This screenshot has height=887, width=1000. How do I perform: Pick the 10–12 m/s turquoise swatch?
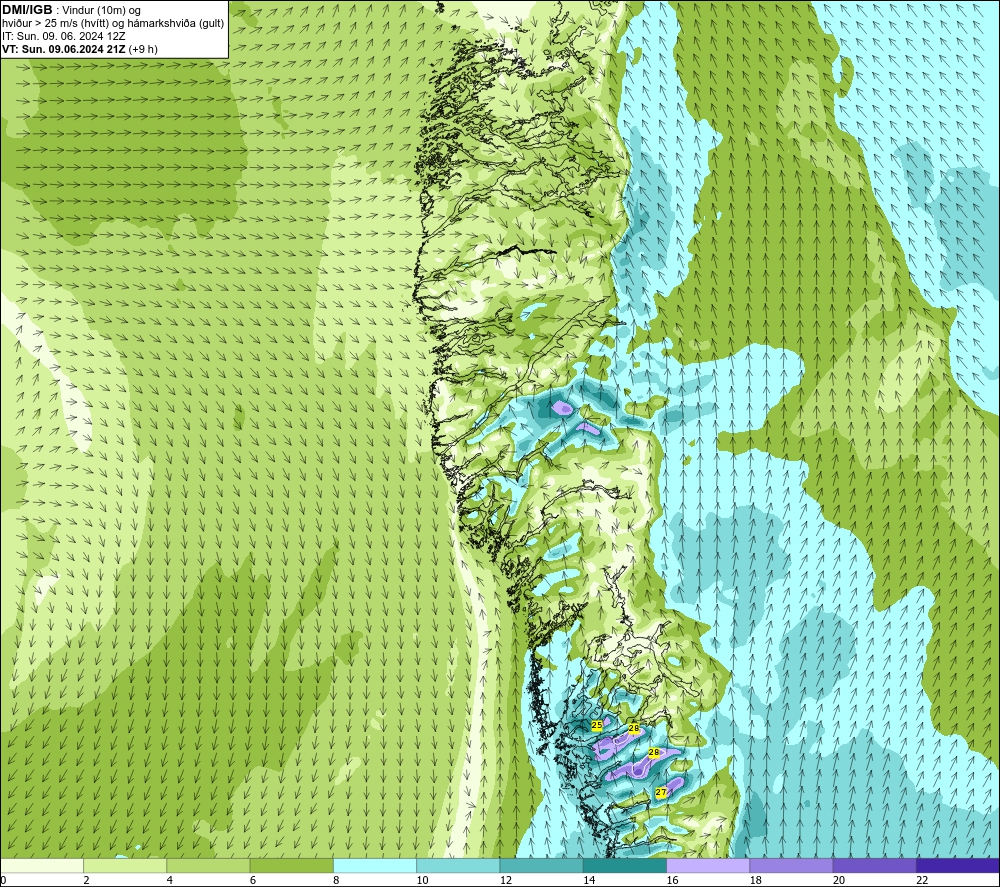point(458,865)
